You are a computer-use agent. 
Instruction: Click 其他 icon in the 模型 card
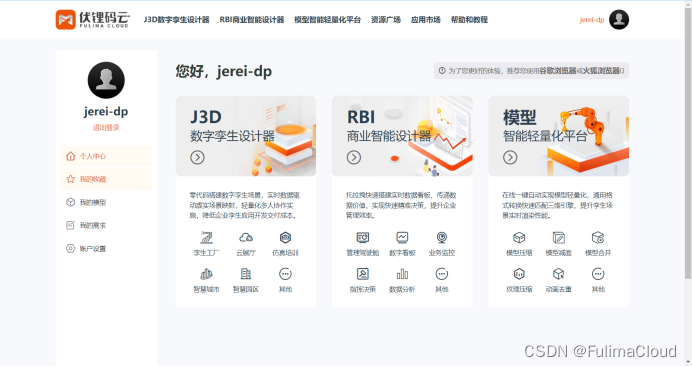[598, 274]
